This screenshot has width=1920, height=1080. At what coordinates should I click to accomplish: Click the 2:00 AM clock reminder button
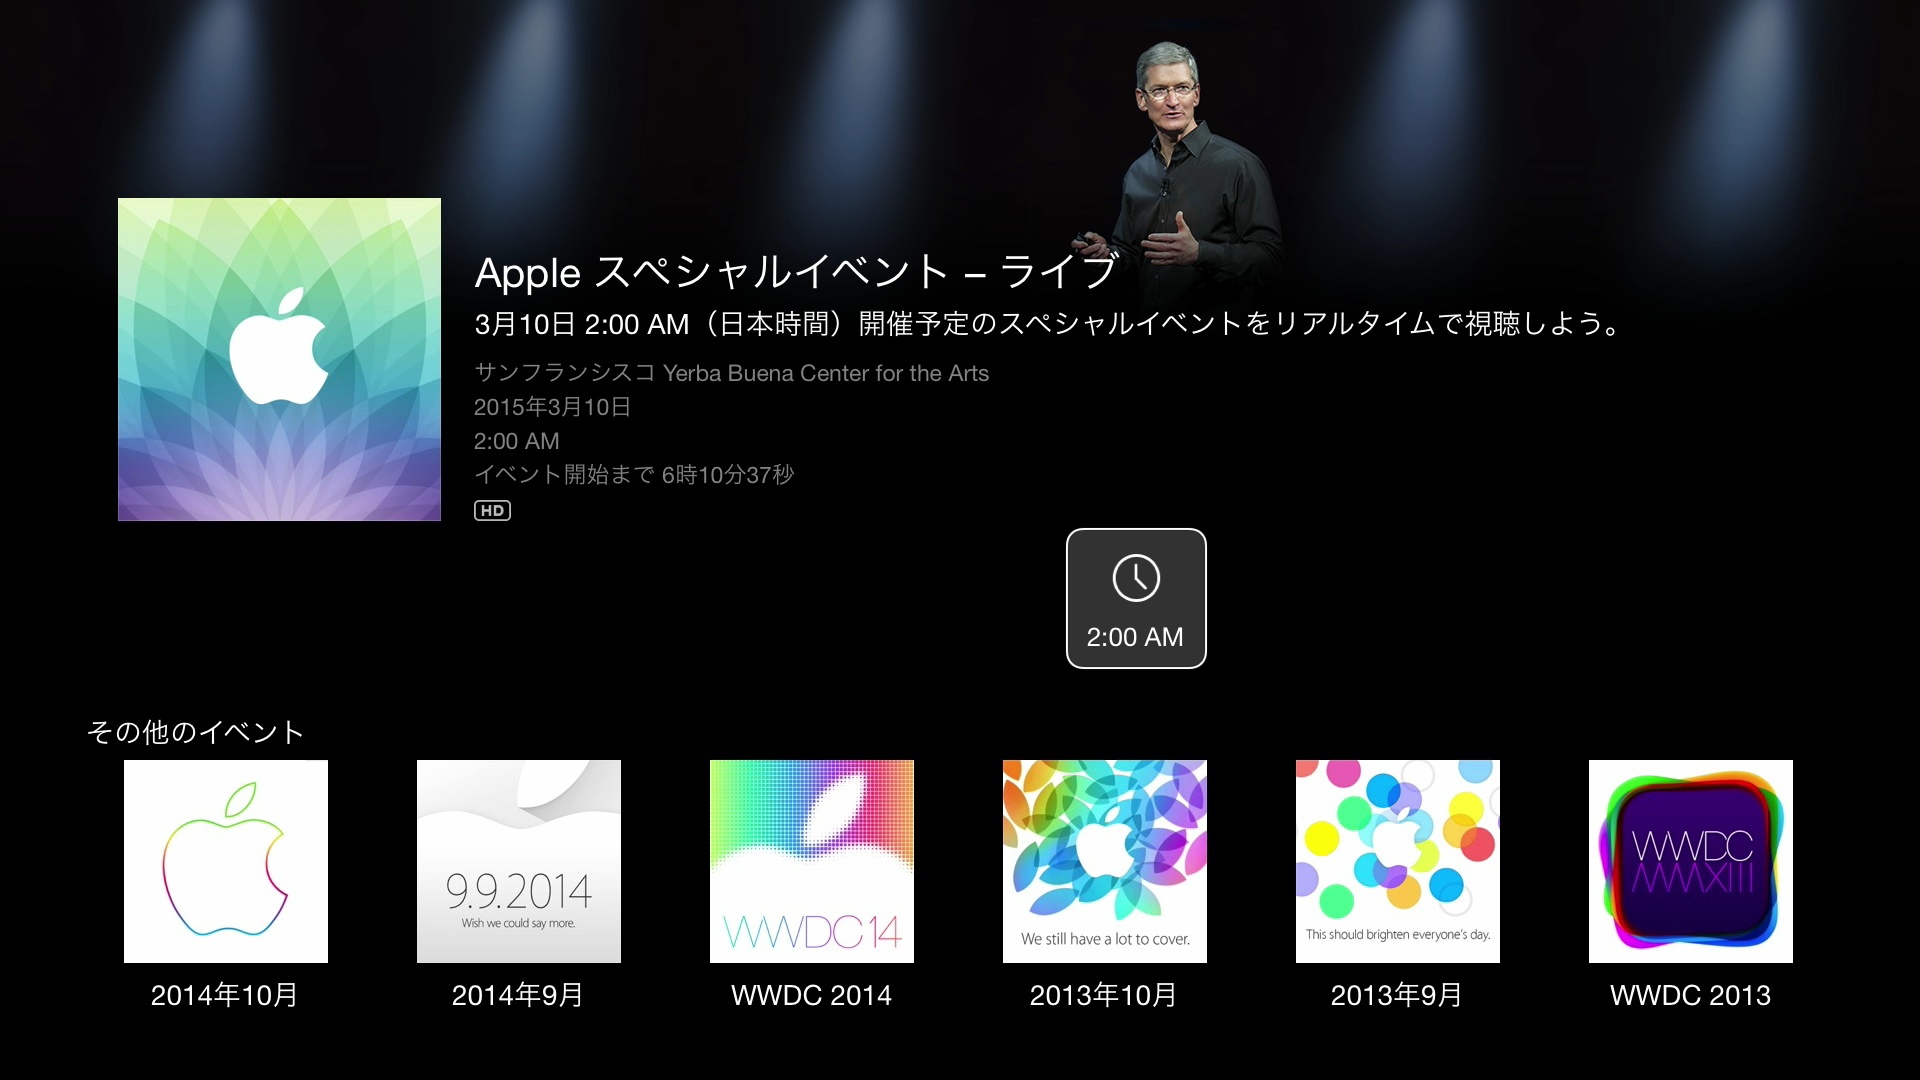(x=1136, y=598)
